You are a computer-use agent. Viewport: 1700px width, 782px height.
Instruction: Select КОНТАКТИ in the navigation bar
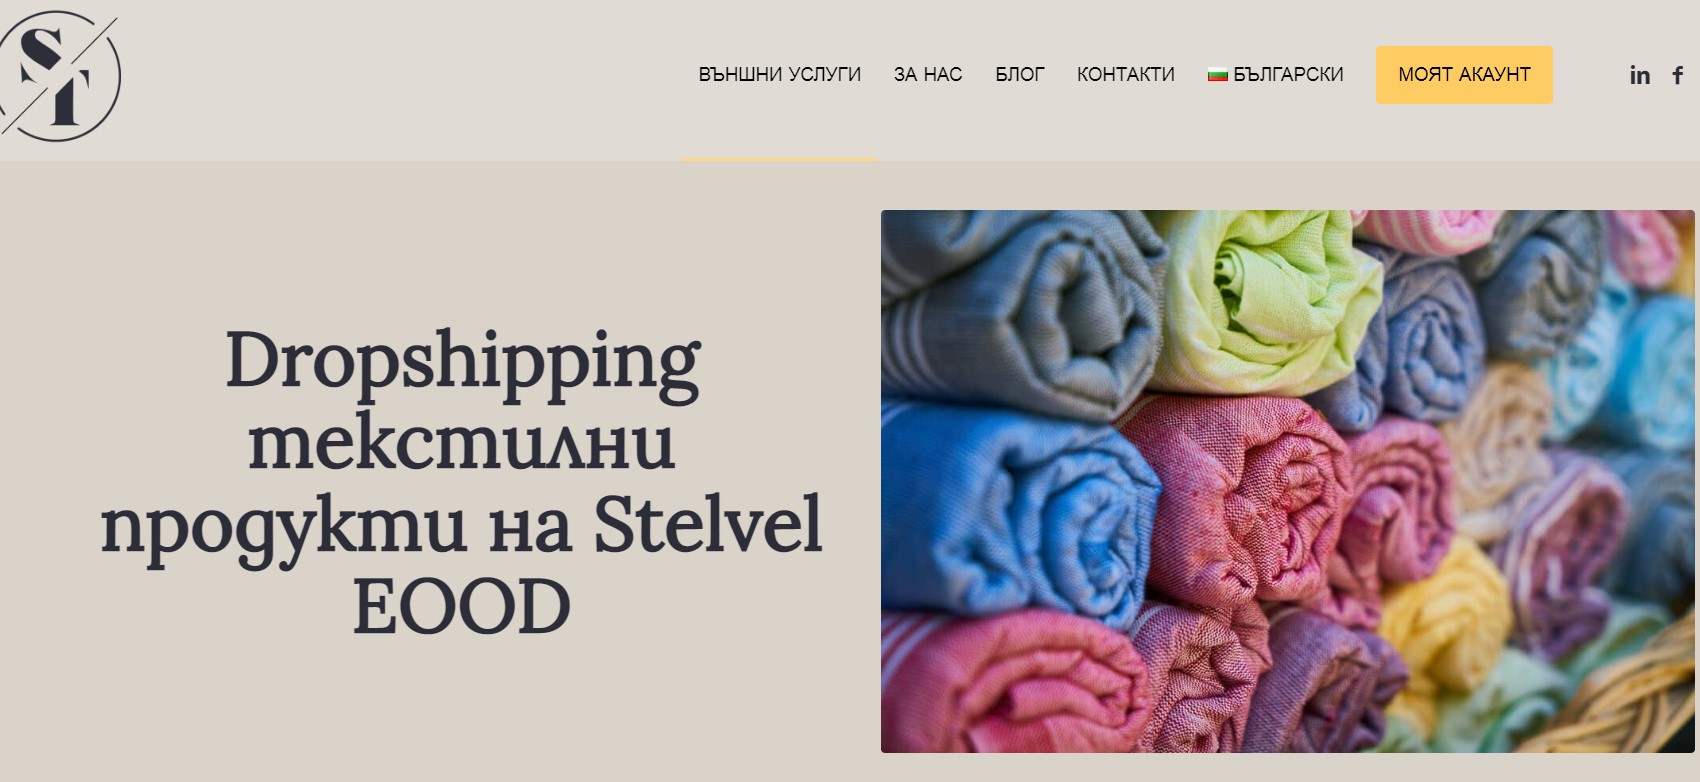(x=1126, y=75)
